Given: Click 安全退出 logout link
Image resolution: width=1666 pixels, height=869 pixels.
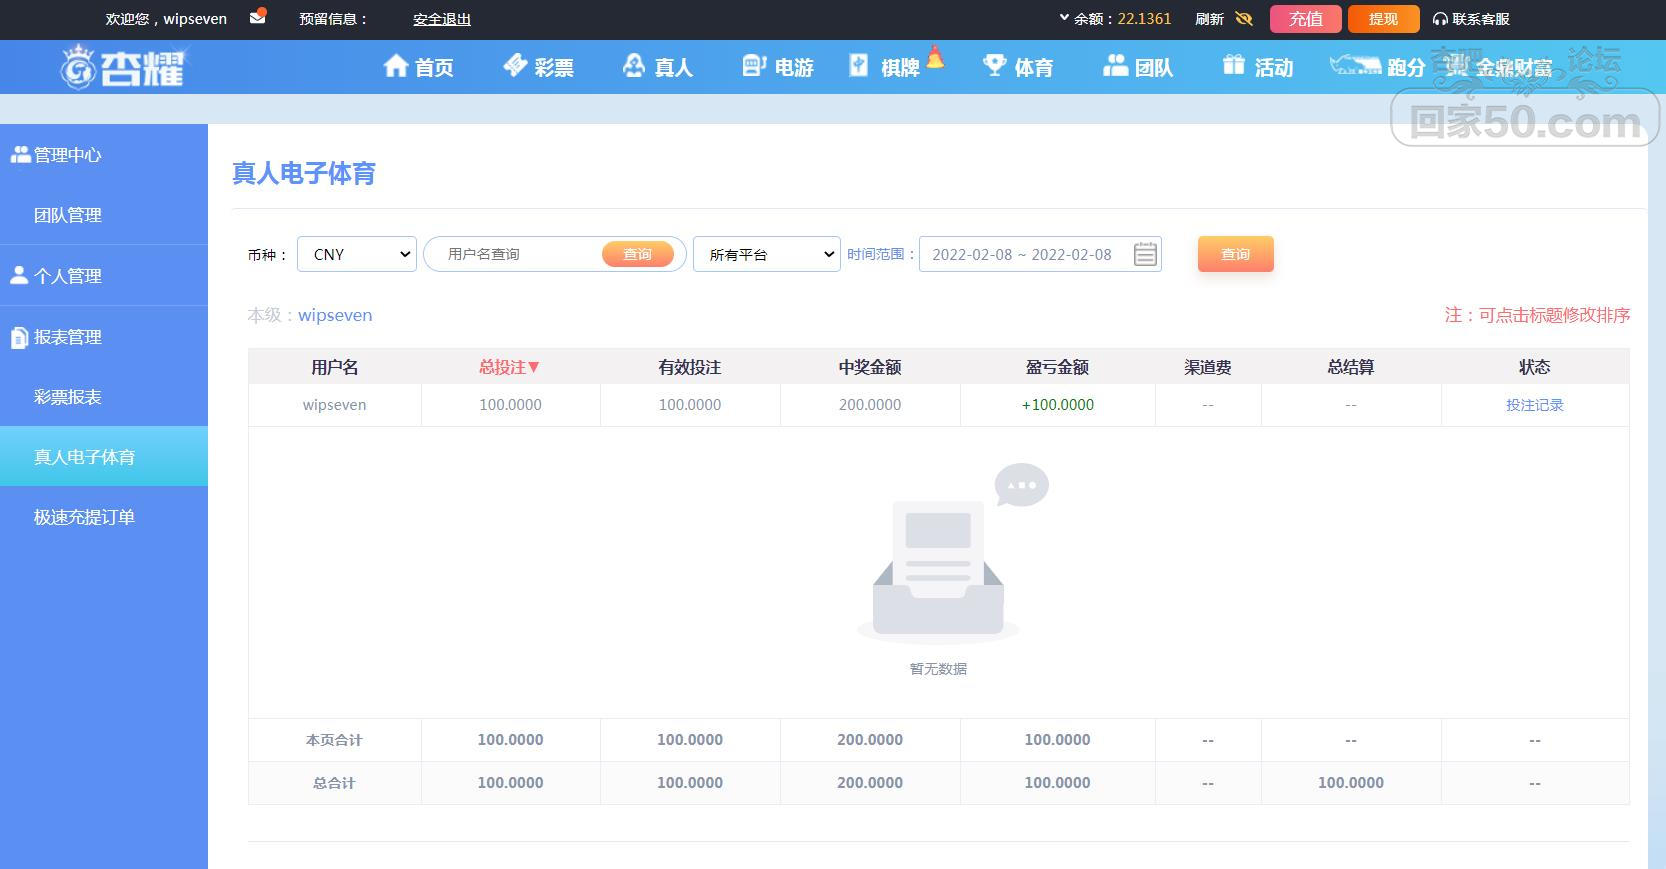Looking at the screenshot, I should coord(441,19).
